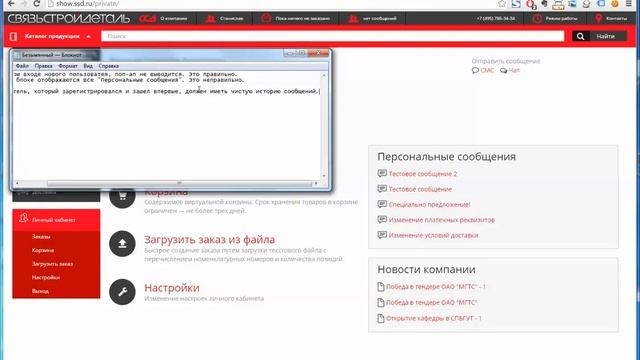This screenshot has height=360, width=640.
Task: Click the Личный кабинет sidebar header
Action: 56,220
